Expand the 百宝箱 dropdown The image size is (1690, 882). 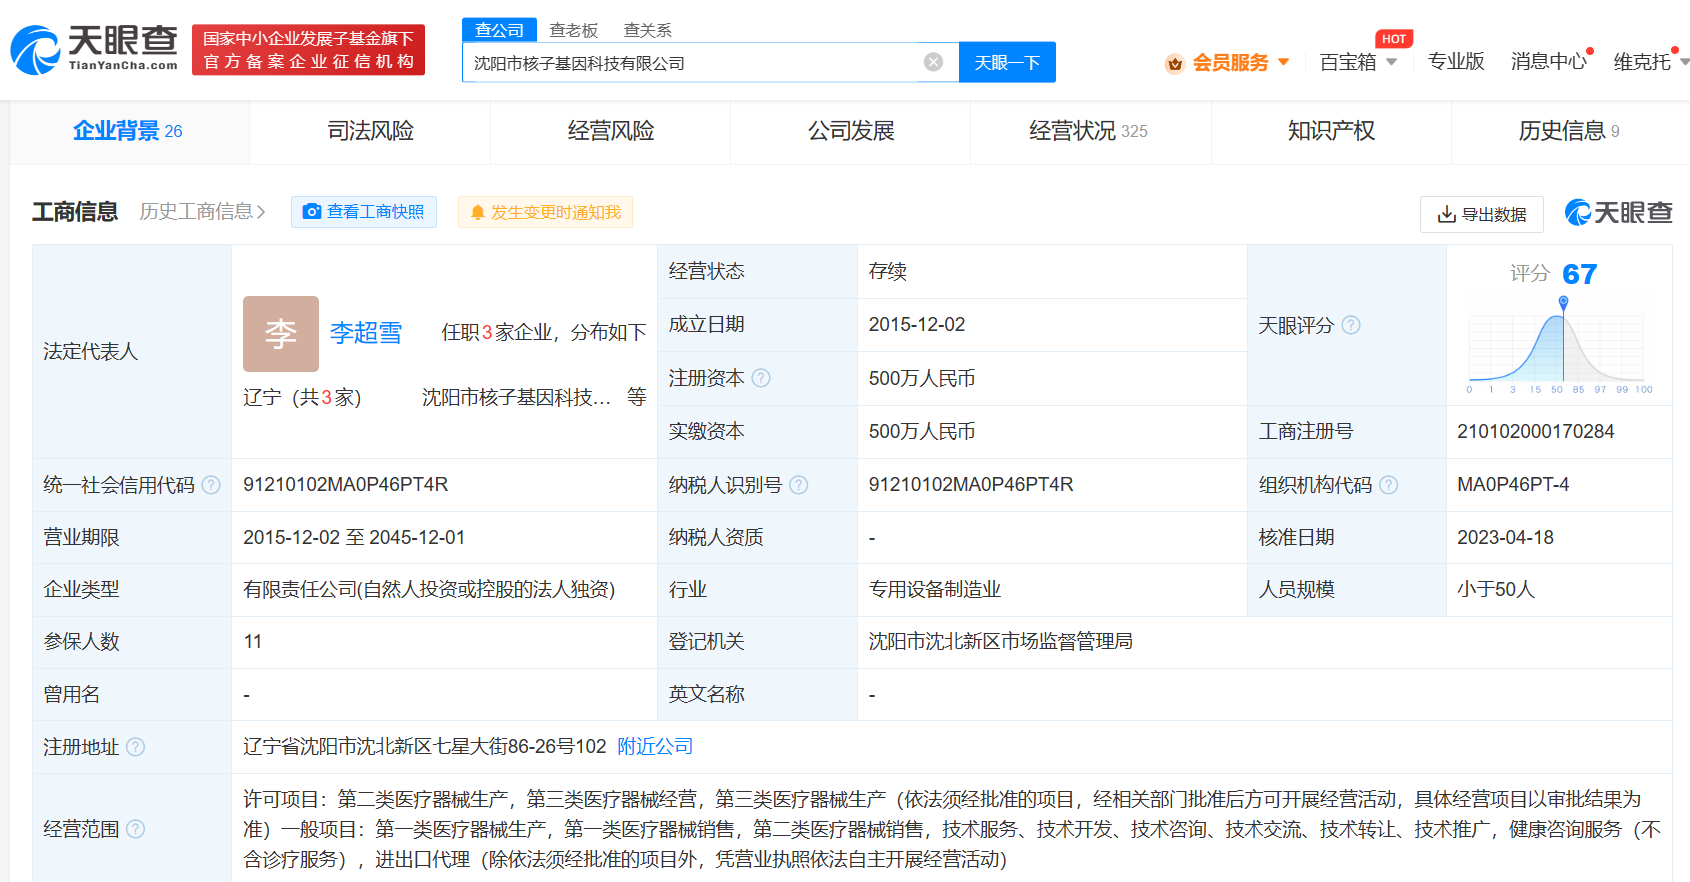pyautogui.click(x=1391, y=62)
